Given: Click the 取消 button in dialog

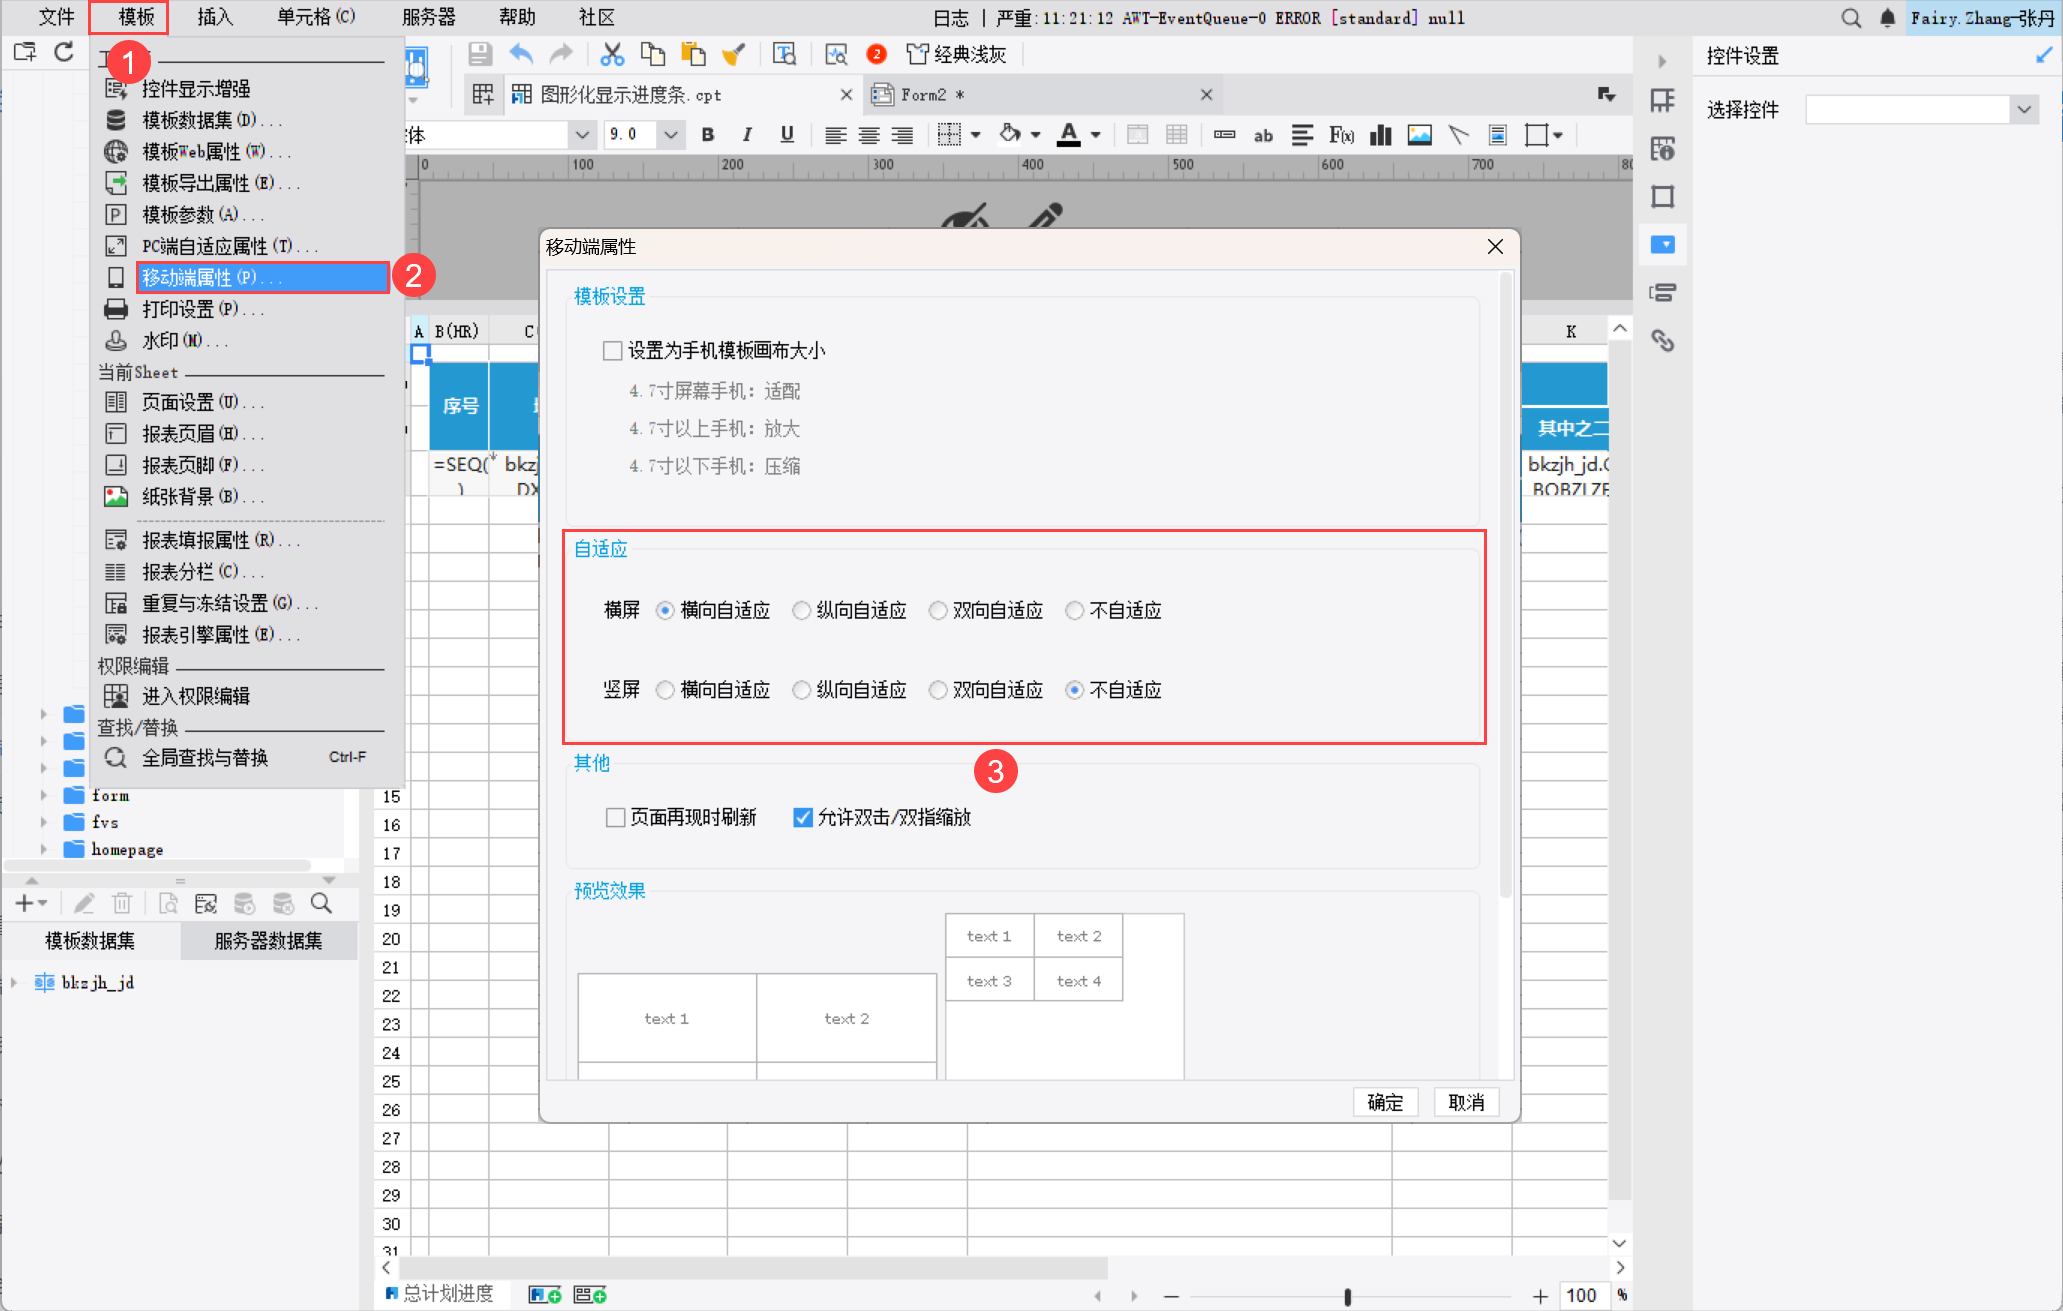Looking at the screenshot, I should pos(1466,1102).
